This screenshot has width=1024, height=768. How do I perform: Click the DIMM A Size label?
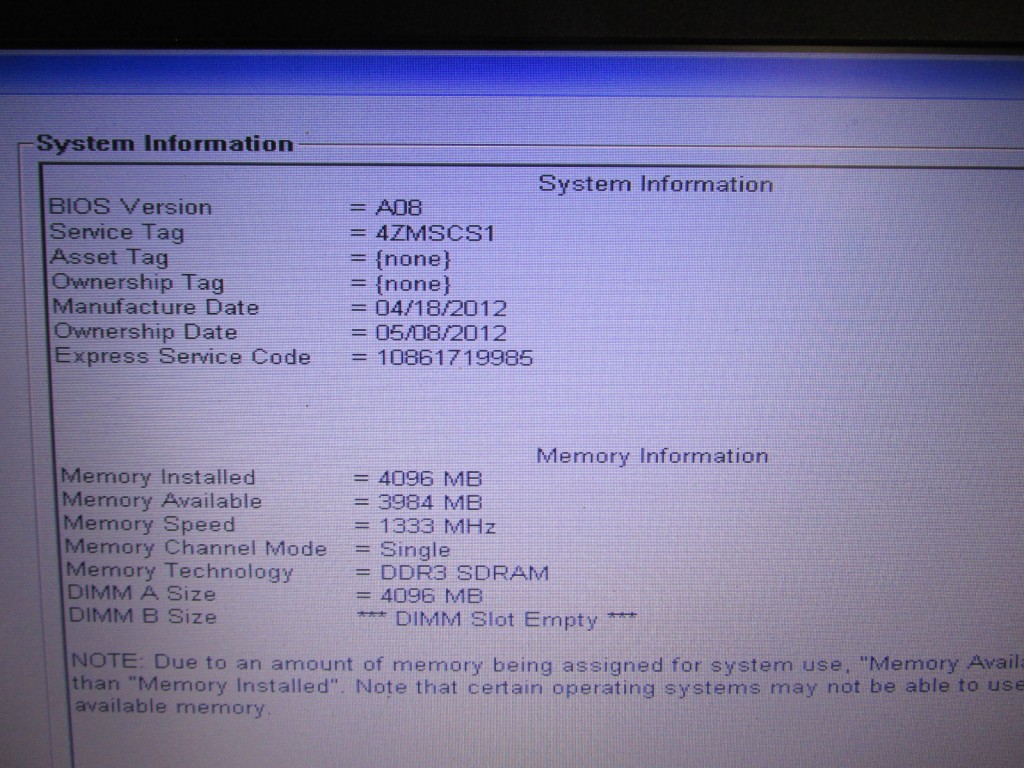coord(140,594)
